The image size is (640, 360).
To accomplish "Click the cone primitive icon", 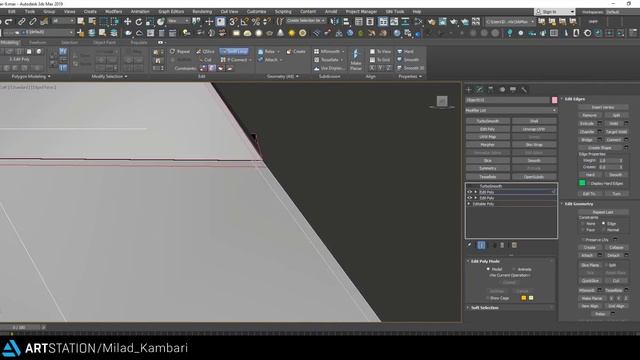I will coord(280,33).
